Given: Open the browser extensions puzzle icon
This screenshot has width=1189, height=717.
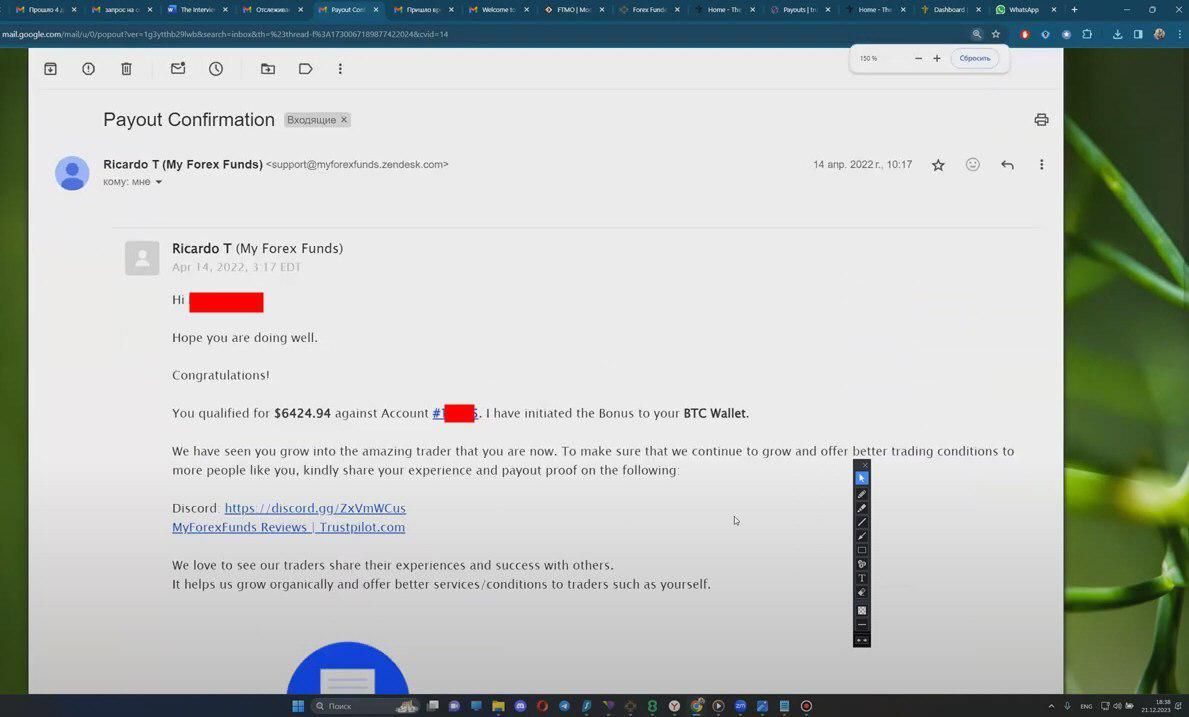Looking at the screenshot, I should click(1087, 34).
